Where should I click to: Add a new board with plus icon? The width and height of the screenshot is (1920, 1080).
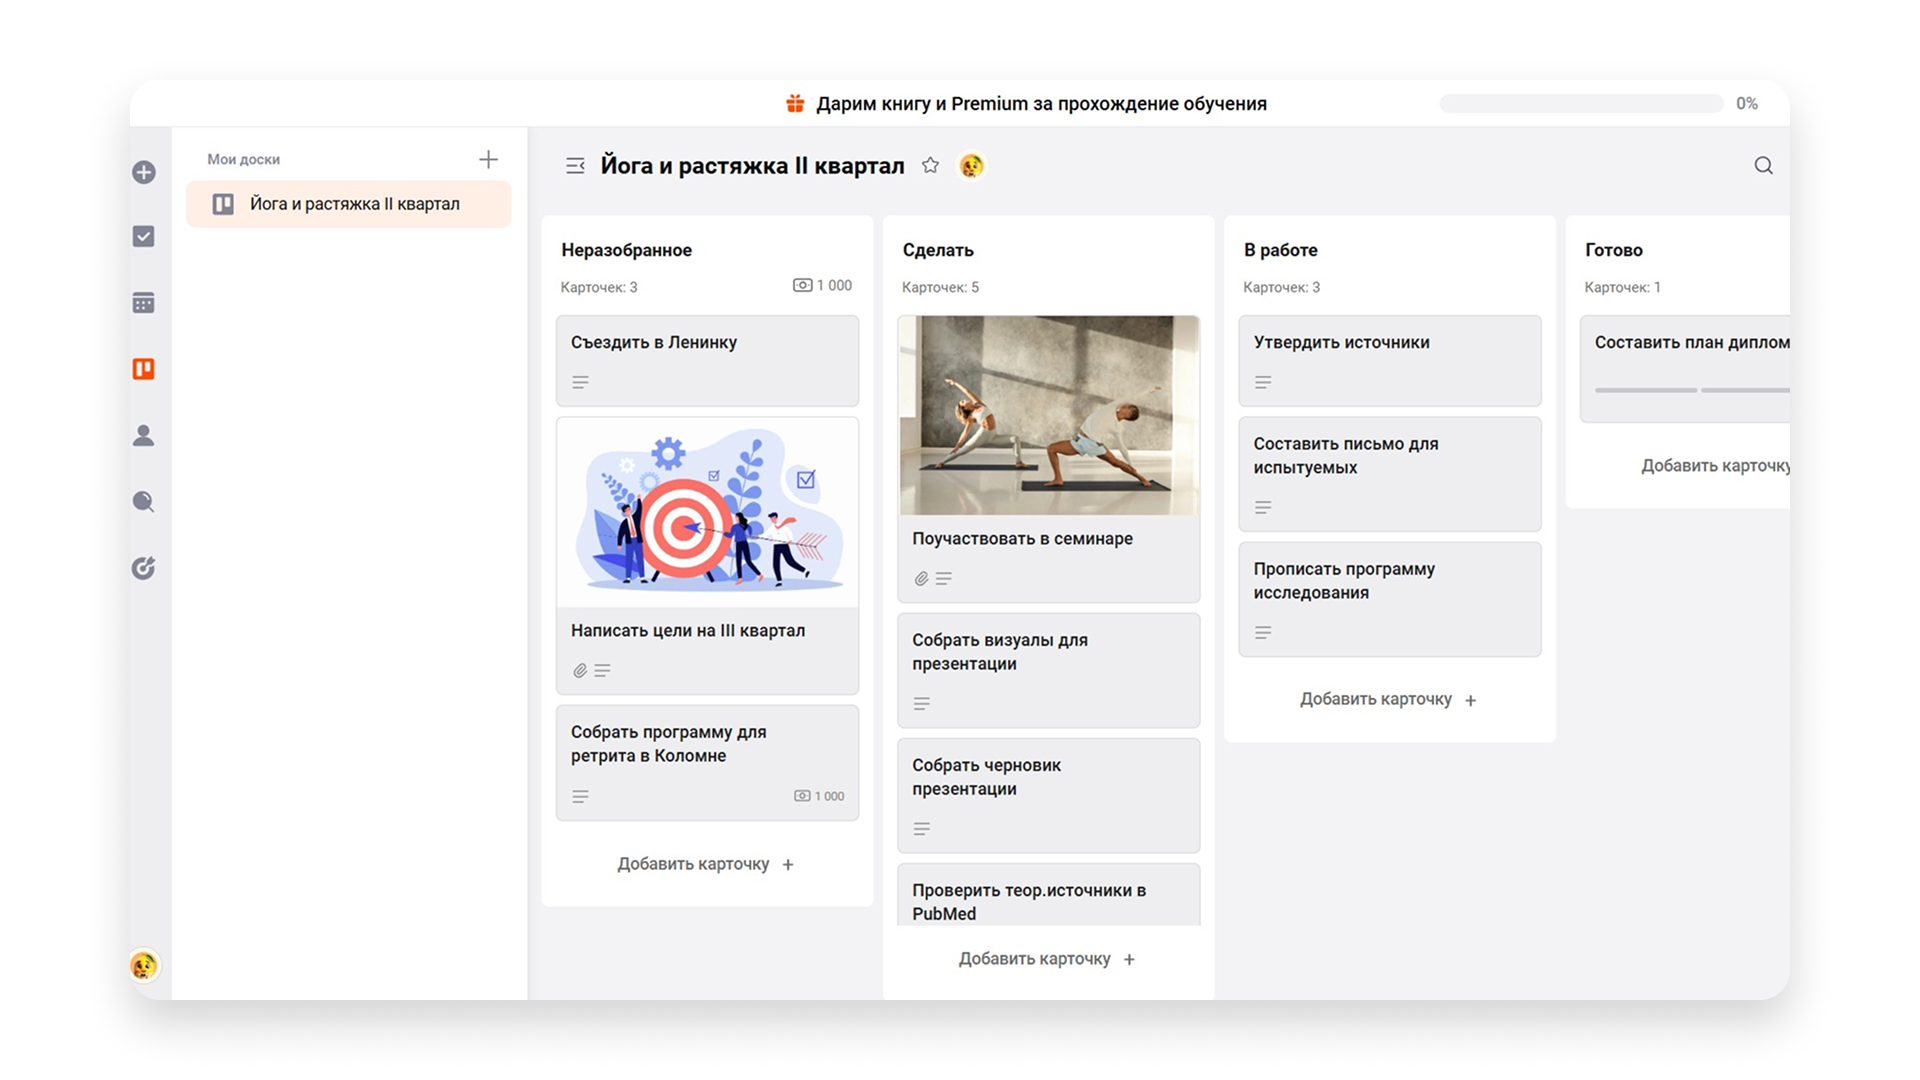(x=488, y=159)
